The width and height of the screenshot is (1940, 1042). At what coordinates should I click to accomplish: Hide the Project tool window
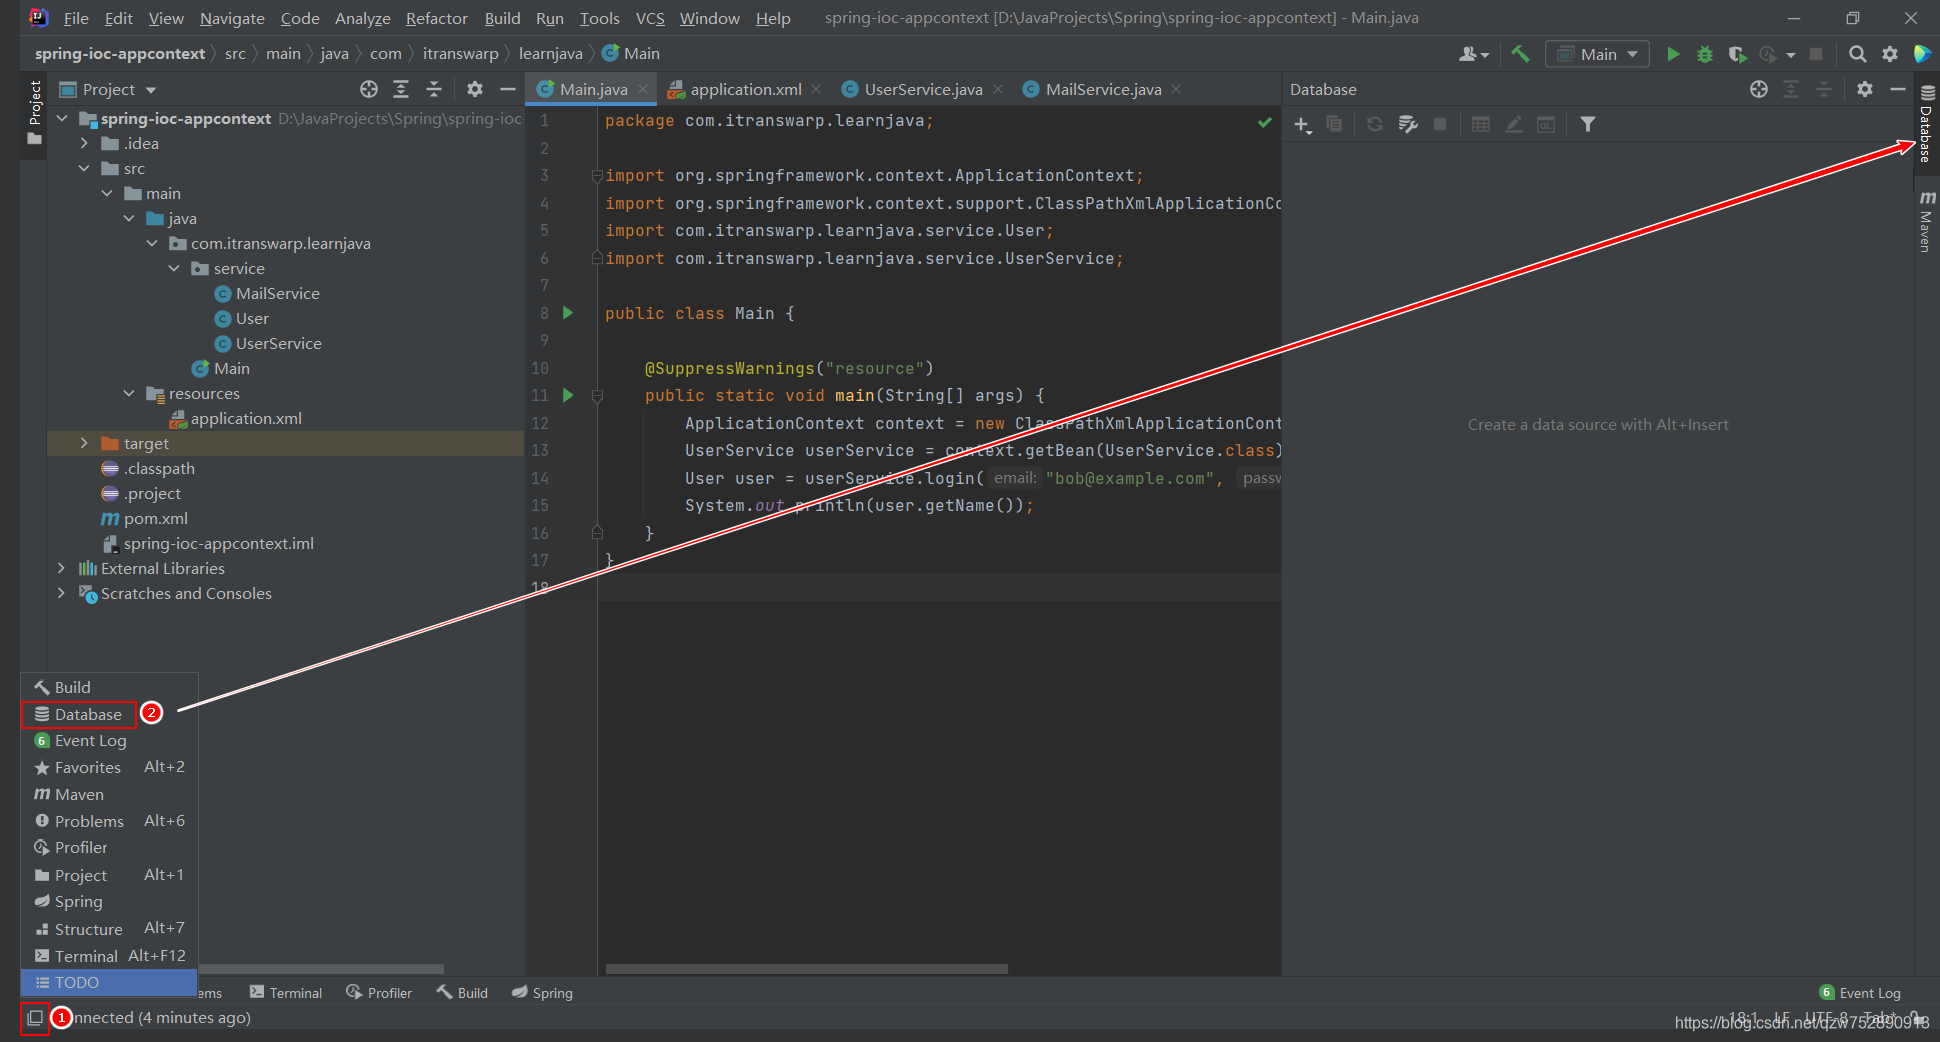pyautogui.click(x=508, y=89)
